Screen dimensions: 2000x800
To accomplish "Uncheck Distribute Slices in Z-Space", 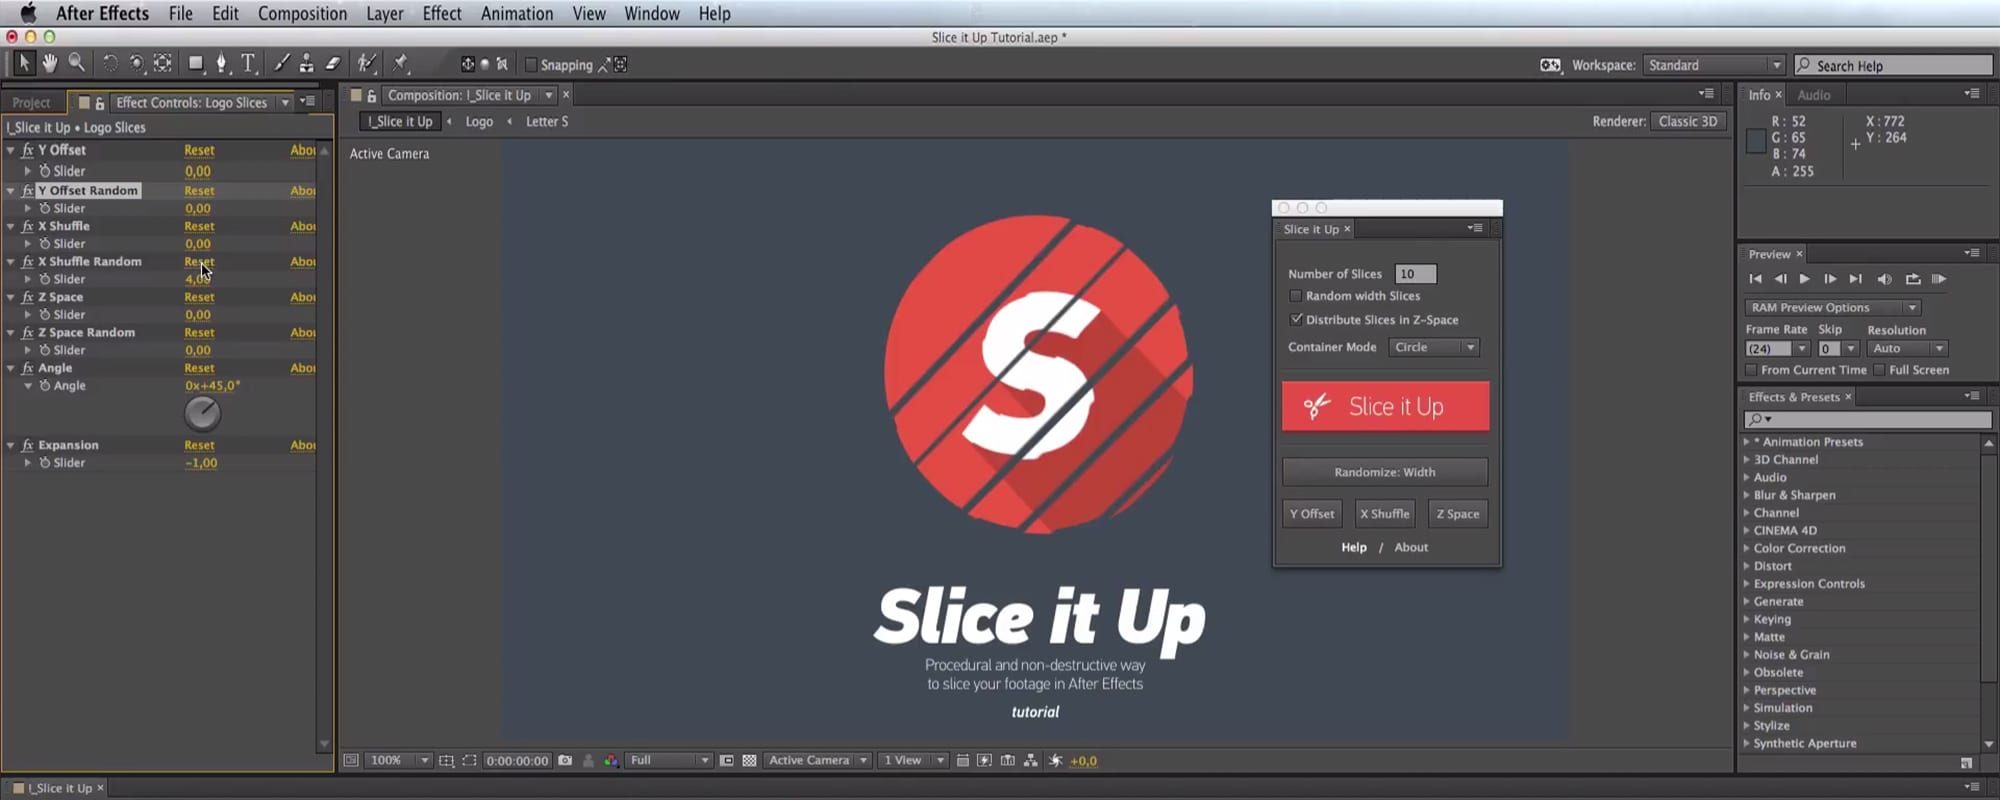I will click(x=1296, y=320).
